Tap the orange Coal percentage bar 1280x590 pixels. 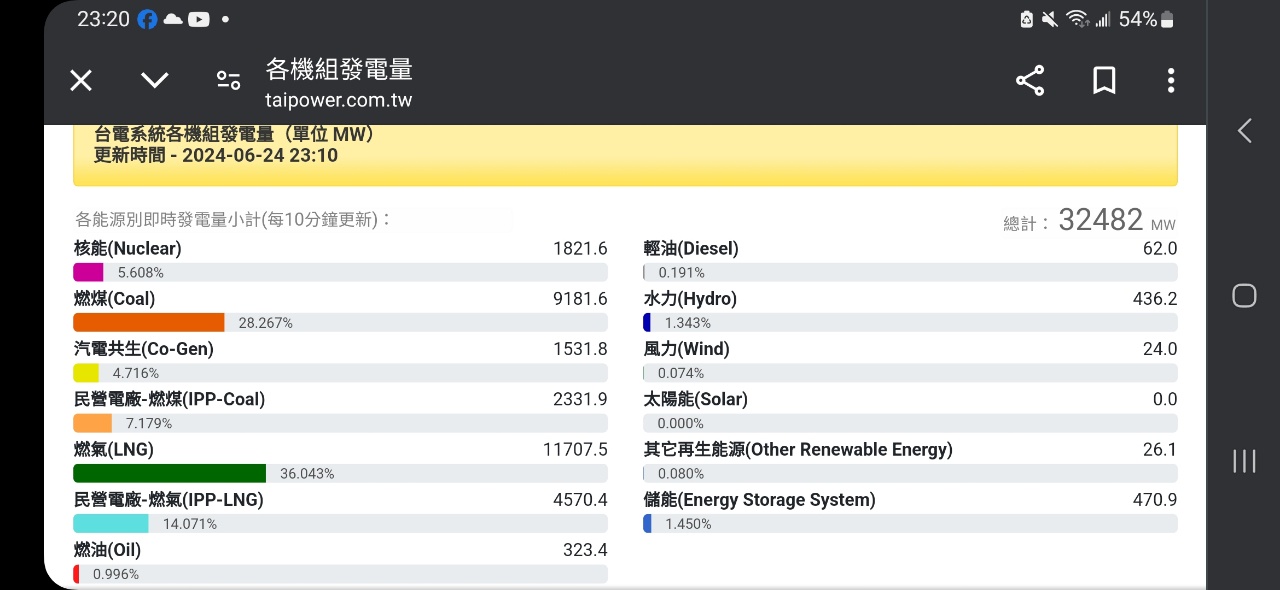tap(149, 322)
